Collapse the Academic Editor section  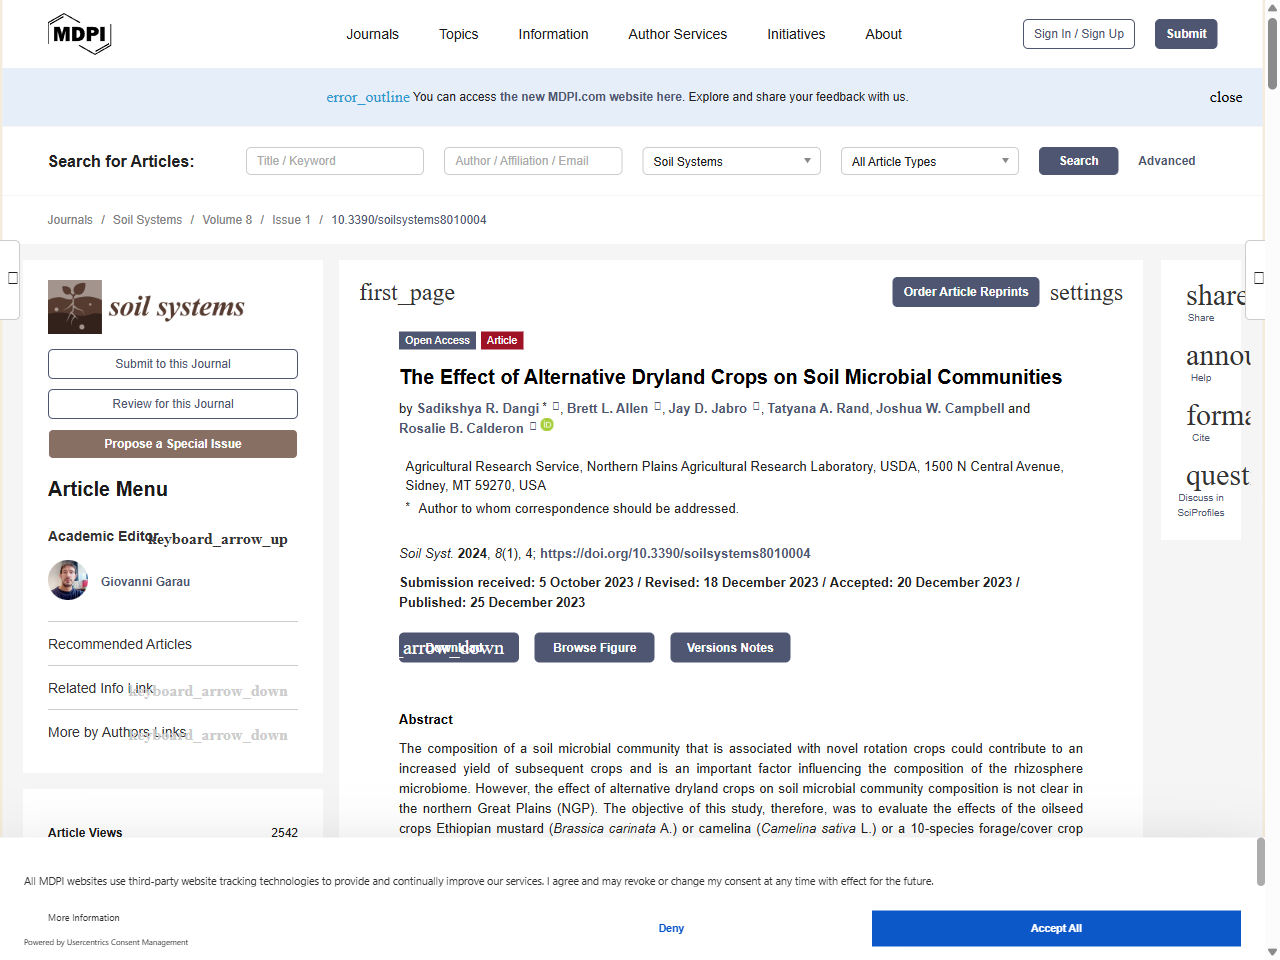[218, 539]
